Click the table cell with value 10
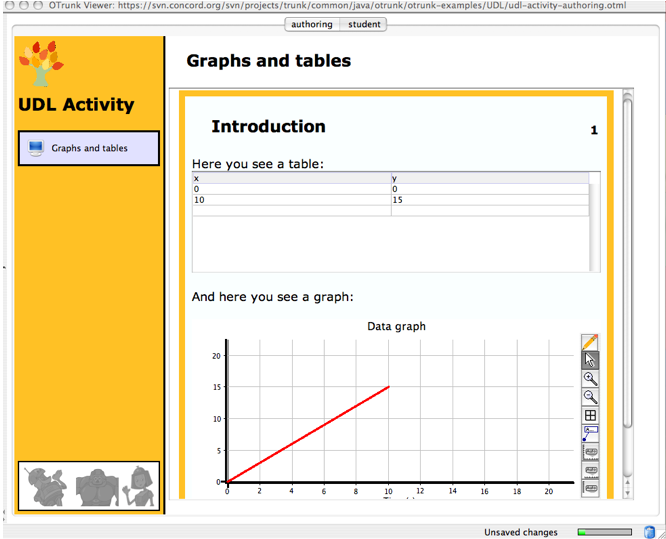 (x=291, y=200)
